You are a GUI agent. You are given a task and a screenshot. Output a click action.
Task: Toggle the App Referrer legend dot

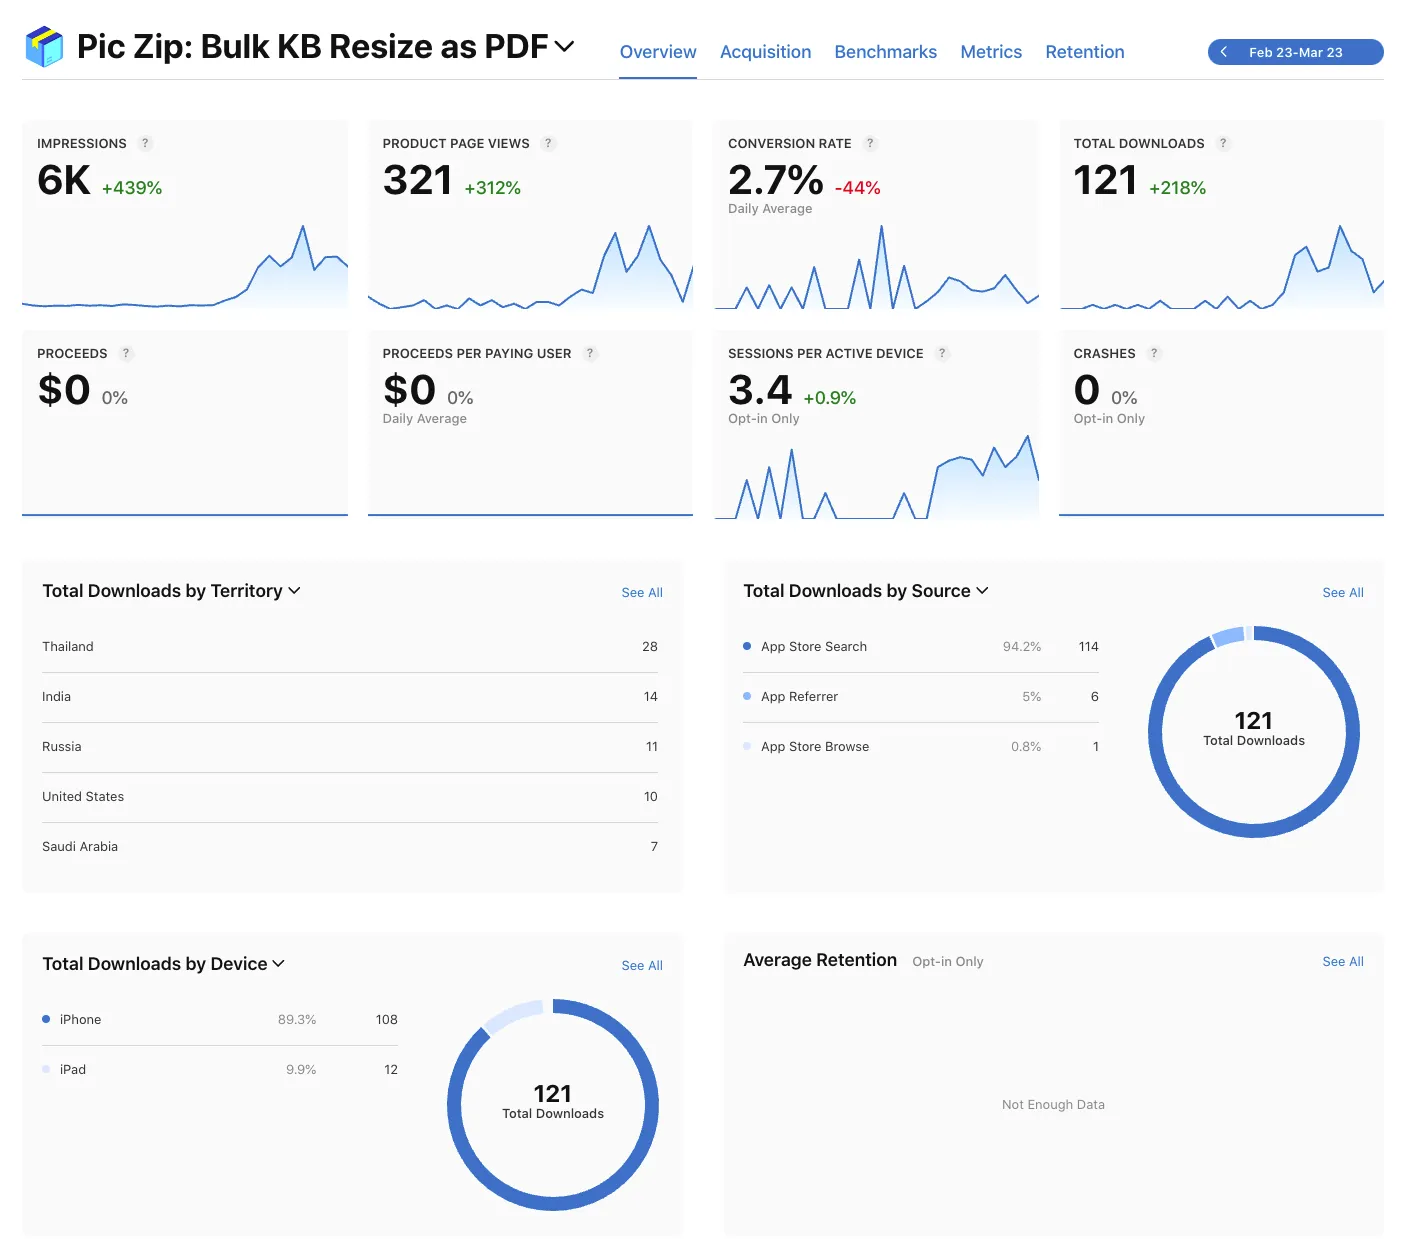click(x=748, y=696)
